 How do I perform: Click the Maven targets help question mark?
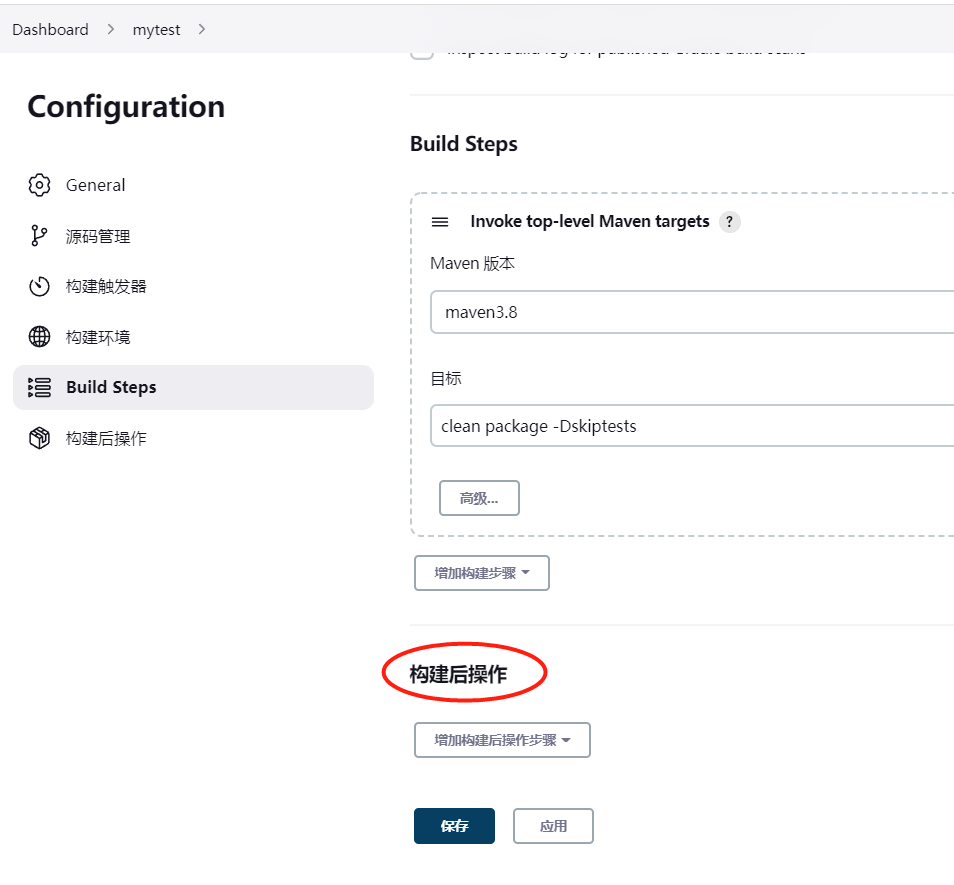click(x=730, y=222)
